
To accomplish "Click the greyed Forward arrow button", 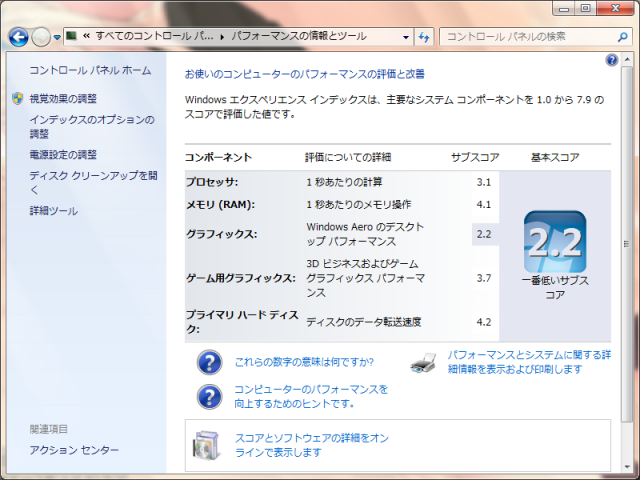I will (41, 37).
